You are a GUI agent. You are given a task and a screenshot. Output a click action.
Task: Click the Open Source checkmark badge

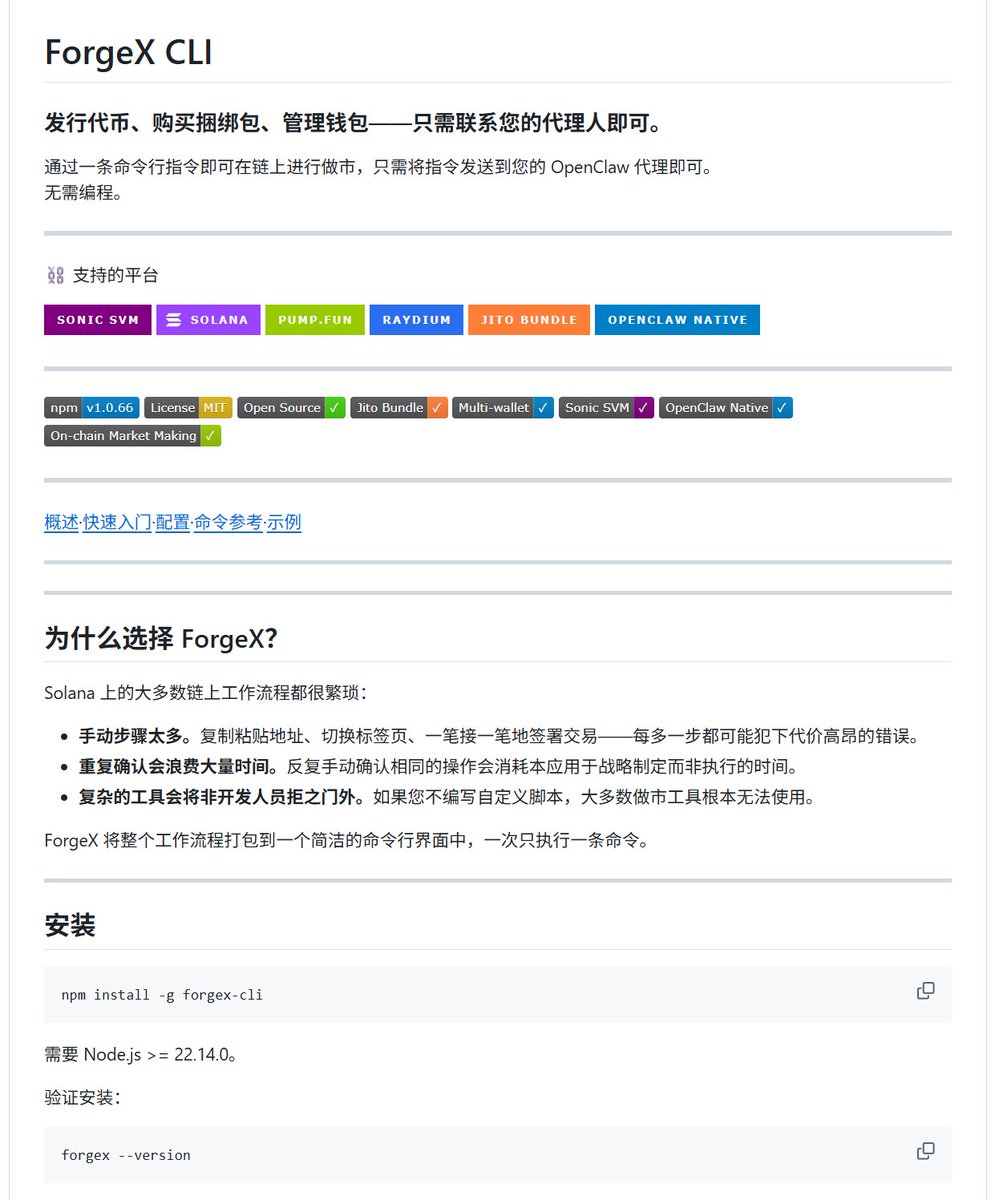[x=291, y=408]
